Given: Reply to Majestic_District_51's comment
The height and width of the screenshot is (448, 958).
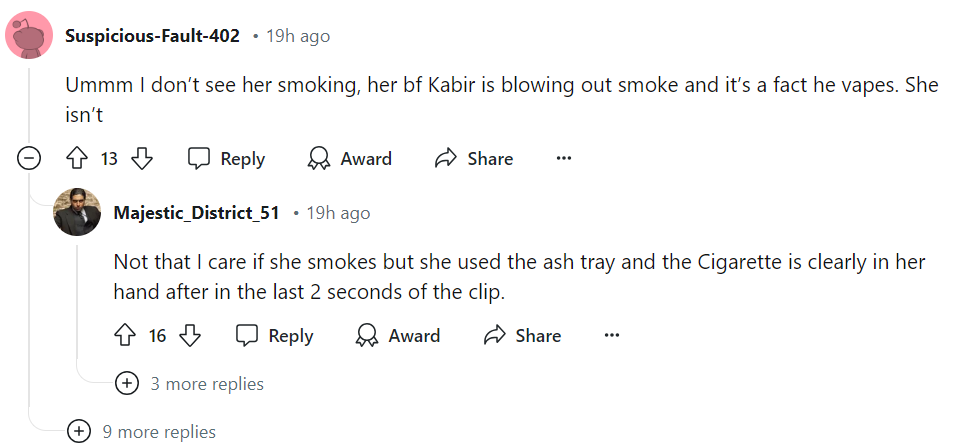Looking at the screenshot, I should pos(275,336).
